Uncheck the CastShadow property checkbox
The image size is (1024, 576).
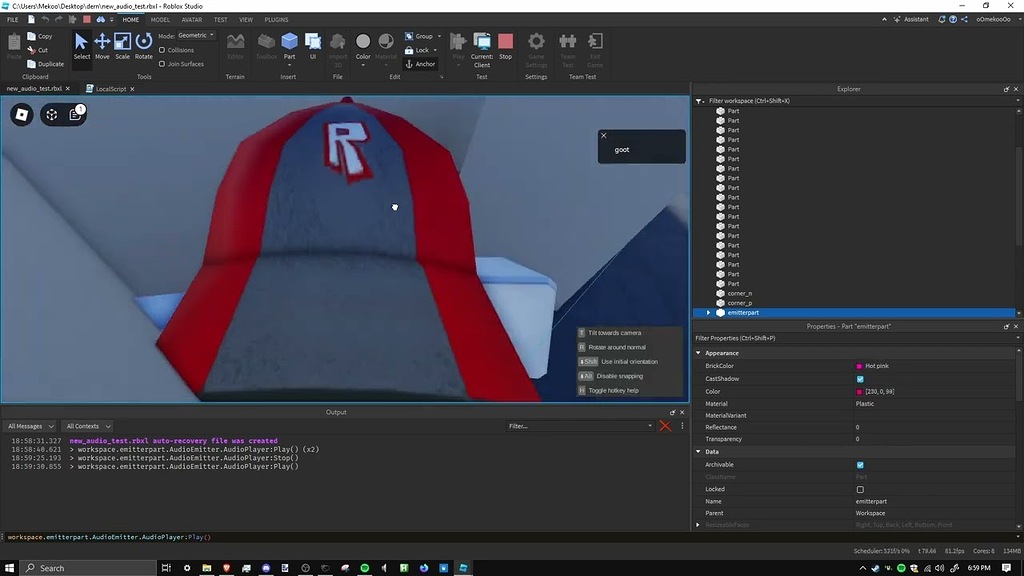click(860, 379)
